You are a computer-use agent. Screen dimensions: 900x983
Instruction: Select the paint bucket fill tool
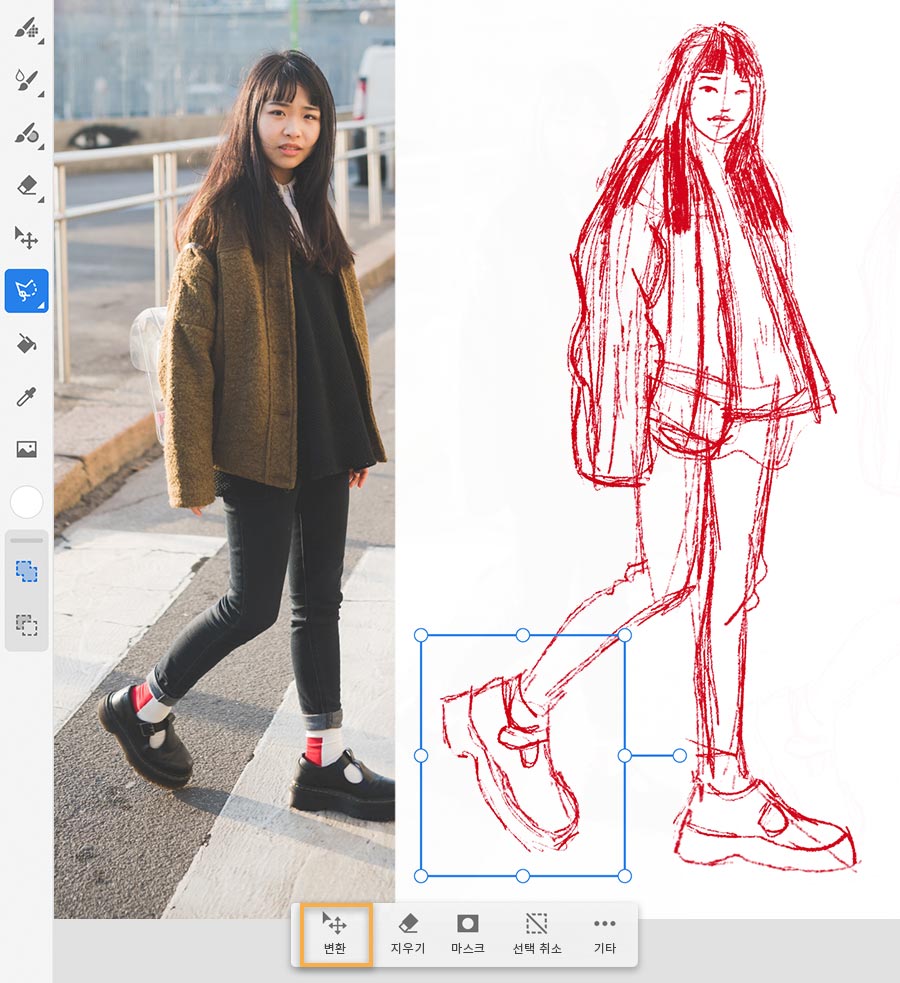coord(26,344)
